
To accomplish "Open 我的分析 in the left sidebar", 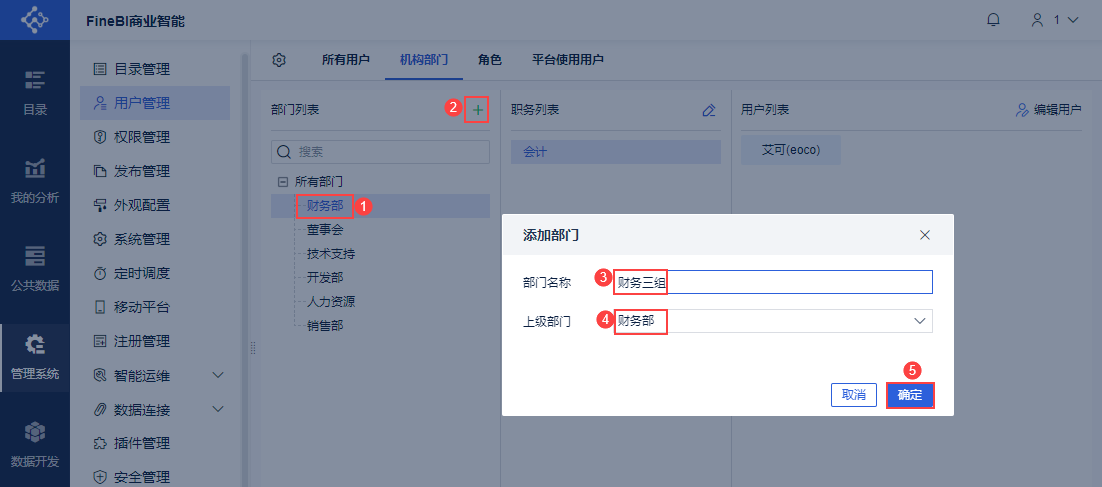I will pyautogui.click(x=35, y=180).
